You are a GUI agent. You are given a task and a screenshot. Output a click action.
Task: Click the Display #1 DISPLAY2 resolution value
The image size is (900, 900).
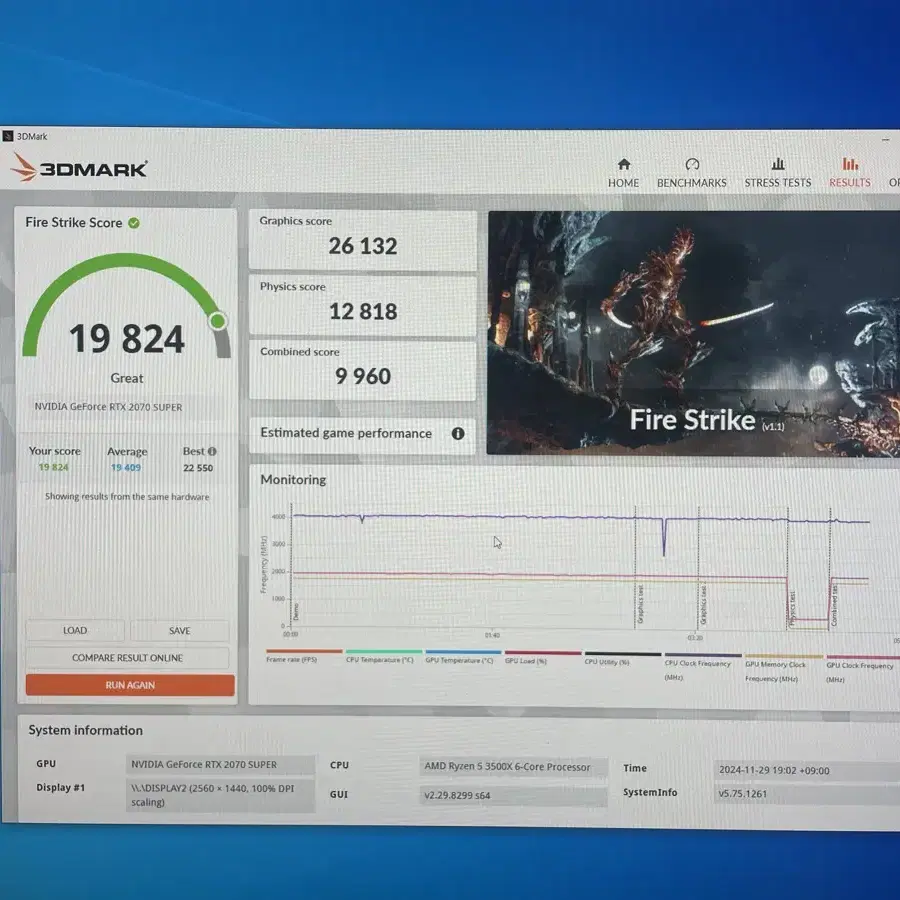(x=220, y=795)
